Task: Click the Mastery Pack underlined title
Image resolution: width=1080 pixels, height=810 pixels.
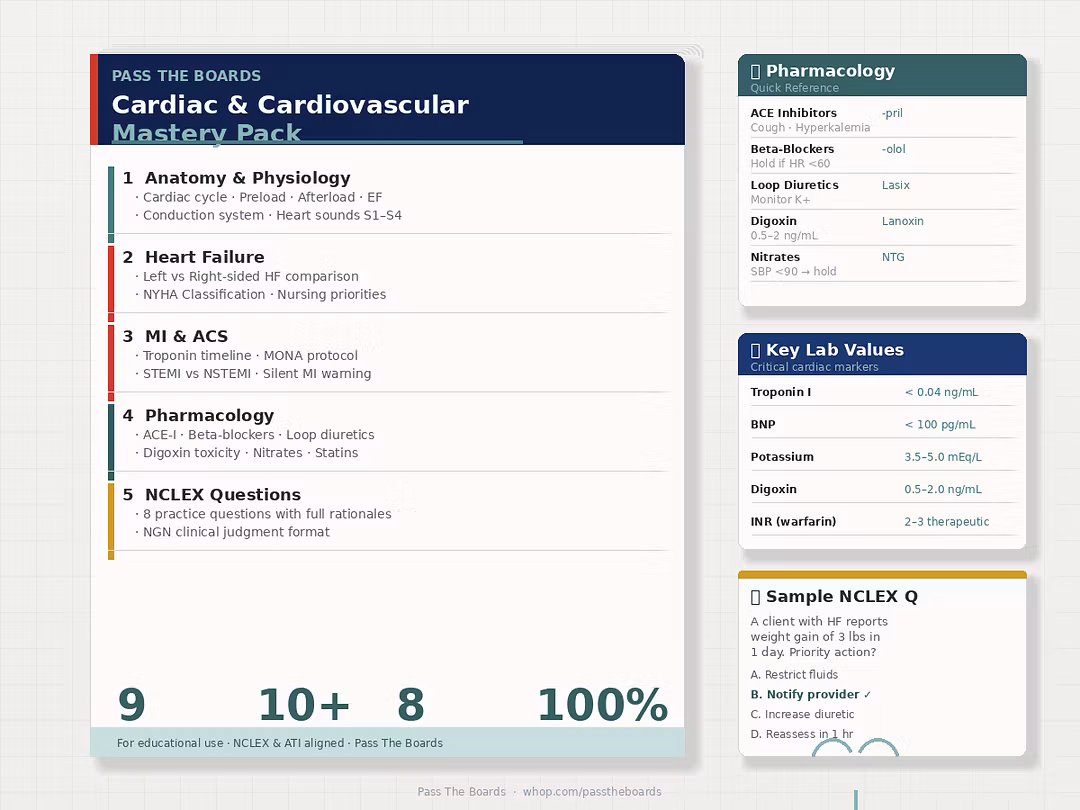Action: (x=207, y=132)
